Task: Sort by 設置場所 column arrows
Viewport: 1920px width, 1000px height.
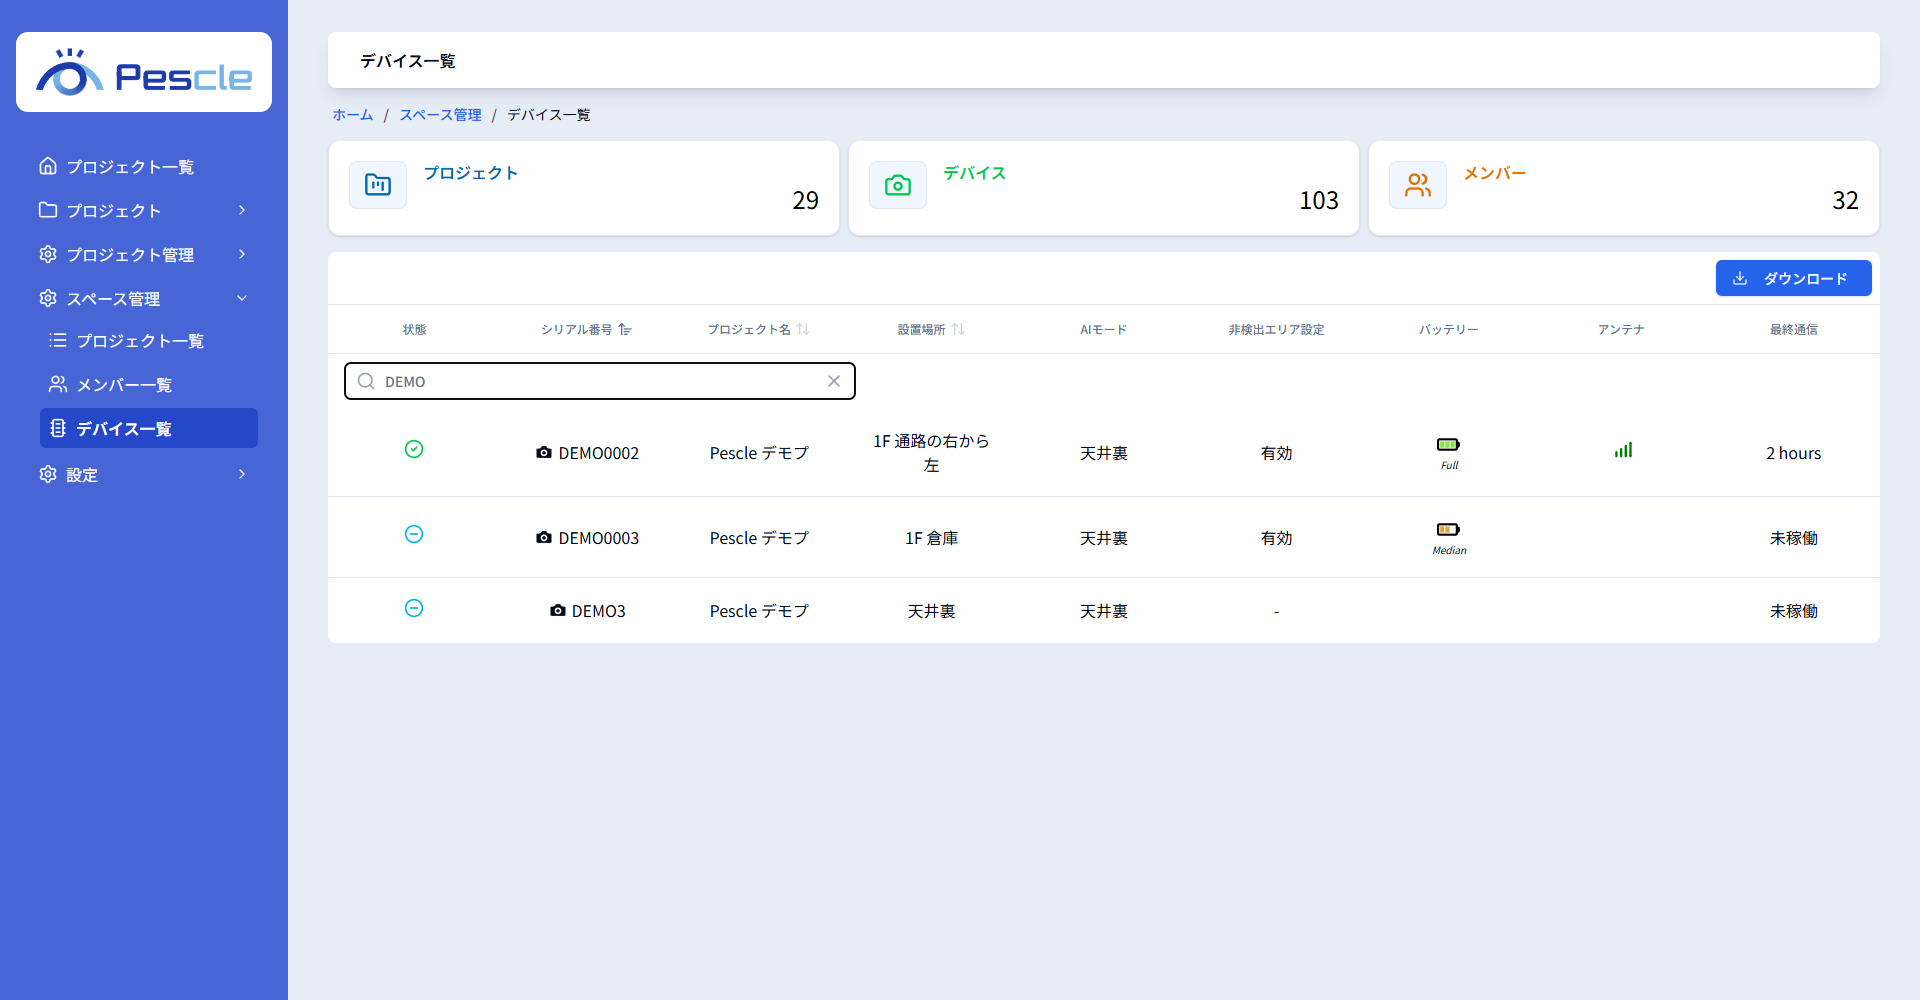Action: [x=958, y=329]
